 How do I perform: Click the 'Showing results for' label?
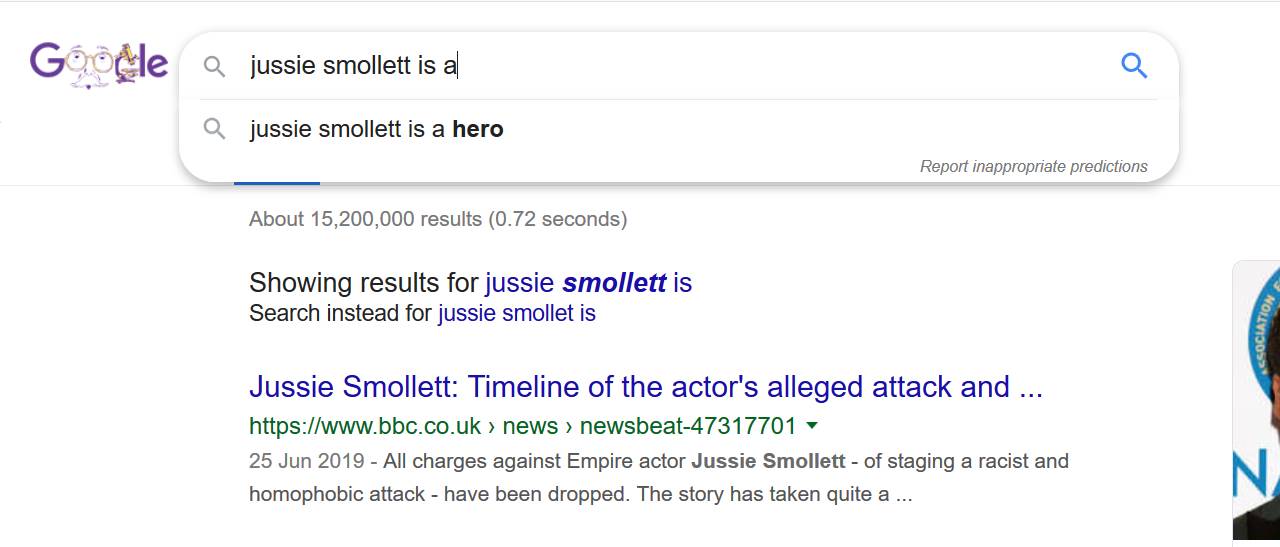[364, 283]
